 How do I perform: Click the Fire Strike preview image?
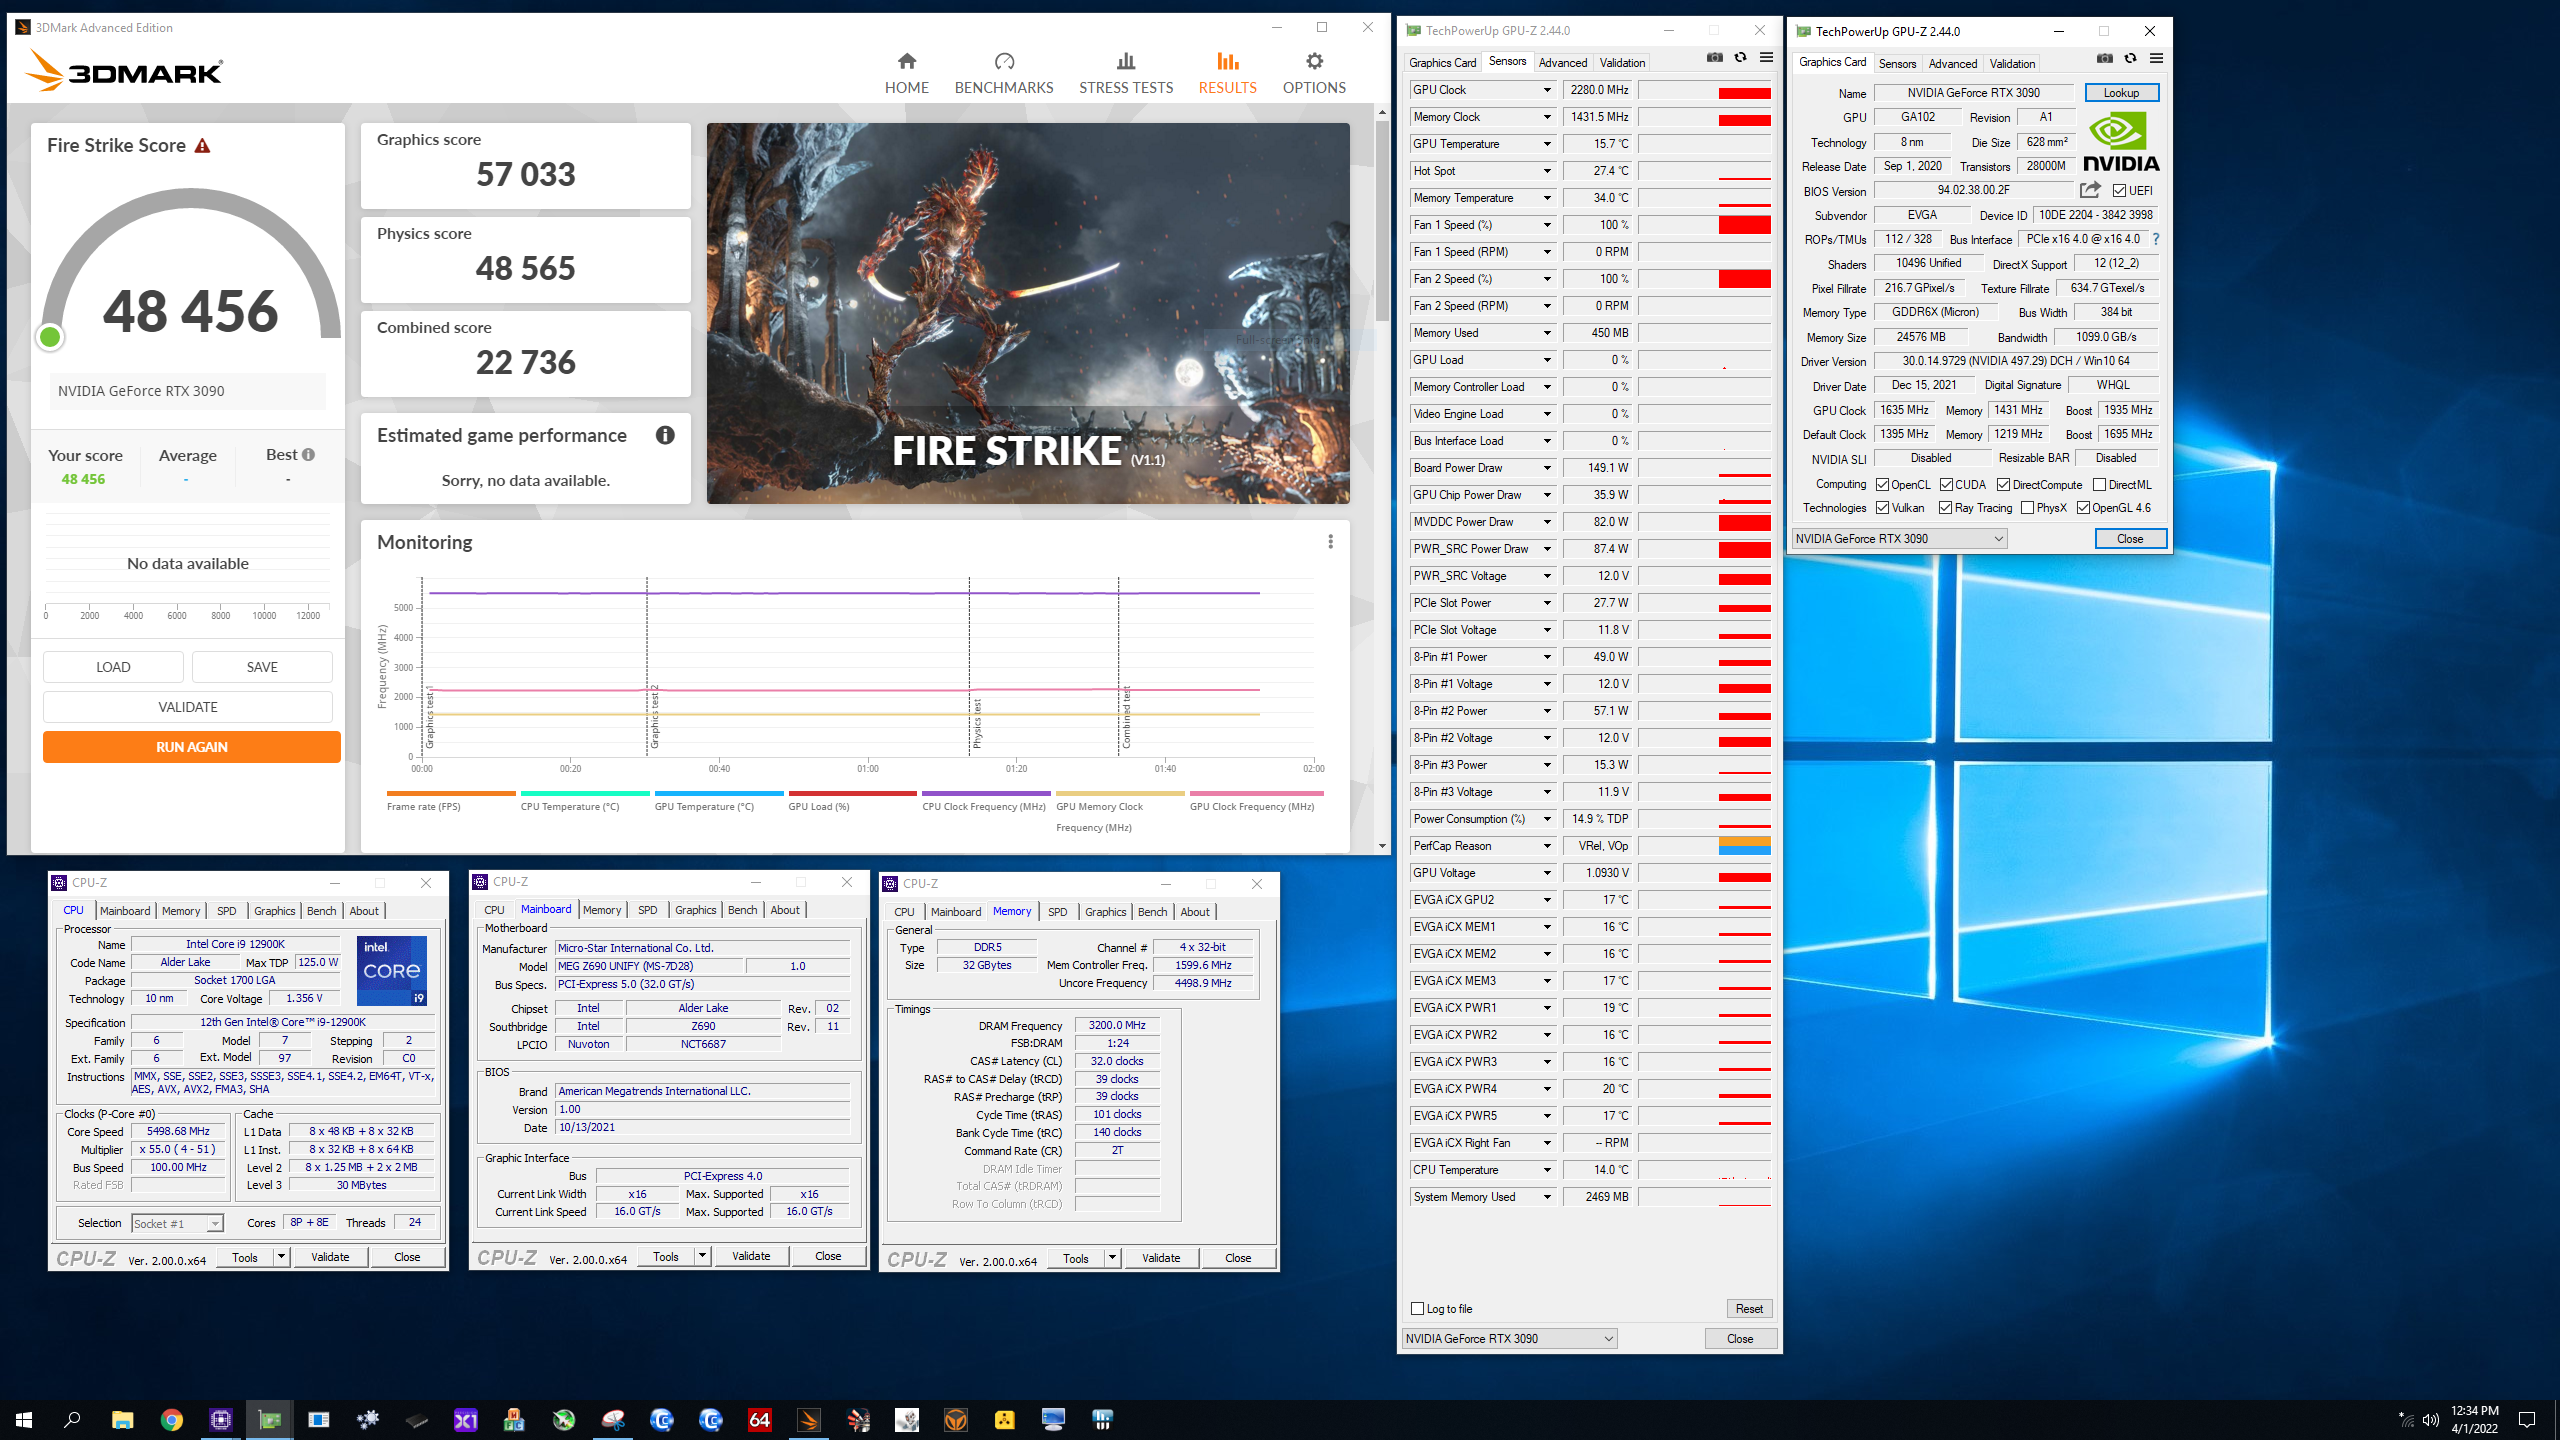[x=1028, y=313]
